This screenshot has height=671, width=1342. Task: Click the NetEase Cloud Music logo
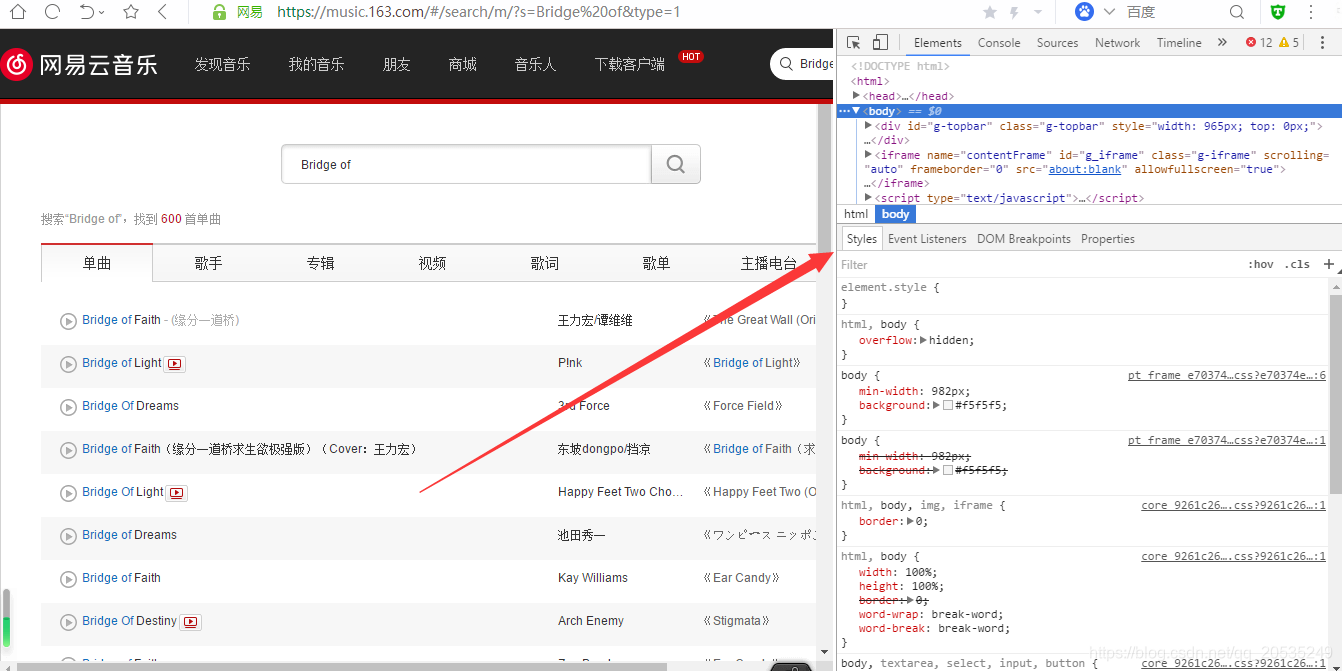(80, 64)
